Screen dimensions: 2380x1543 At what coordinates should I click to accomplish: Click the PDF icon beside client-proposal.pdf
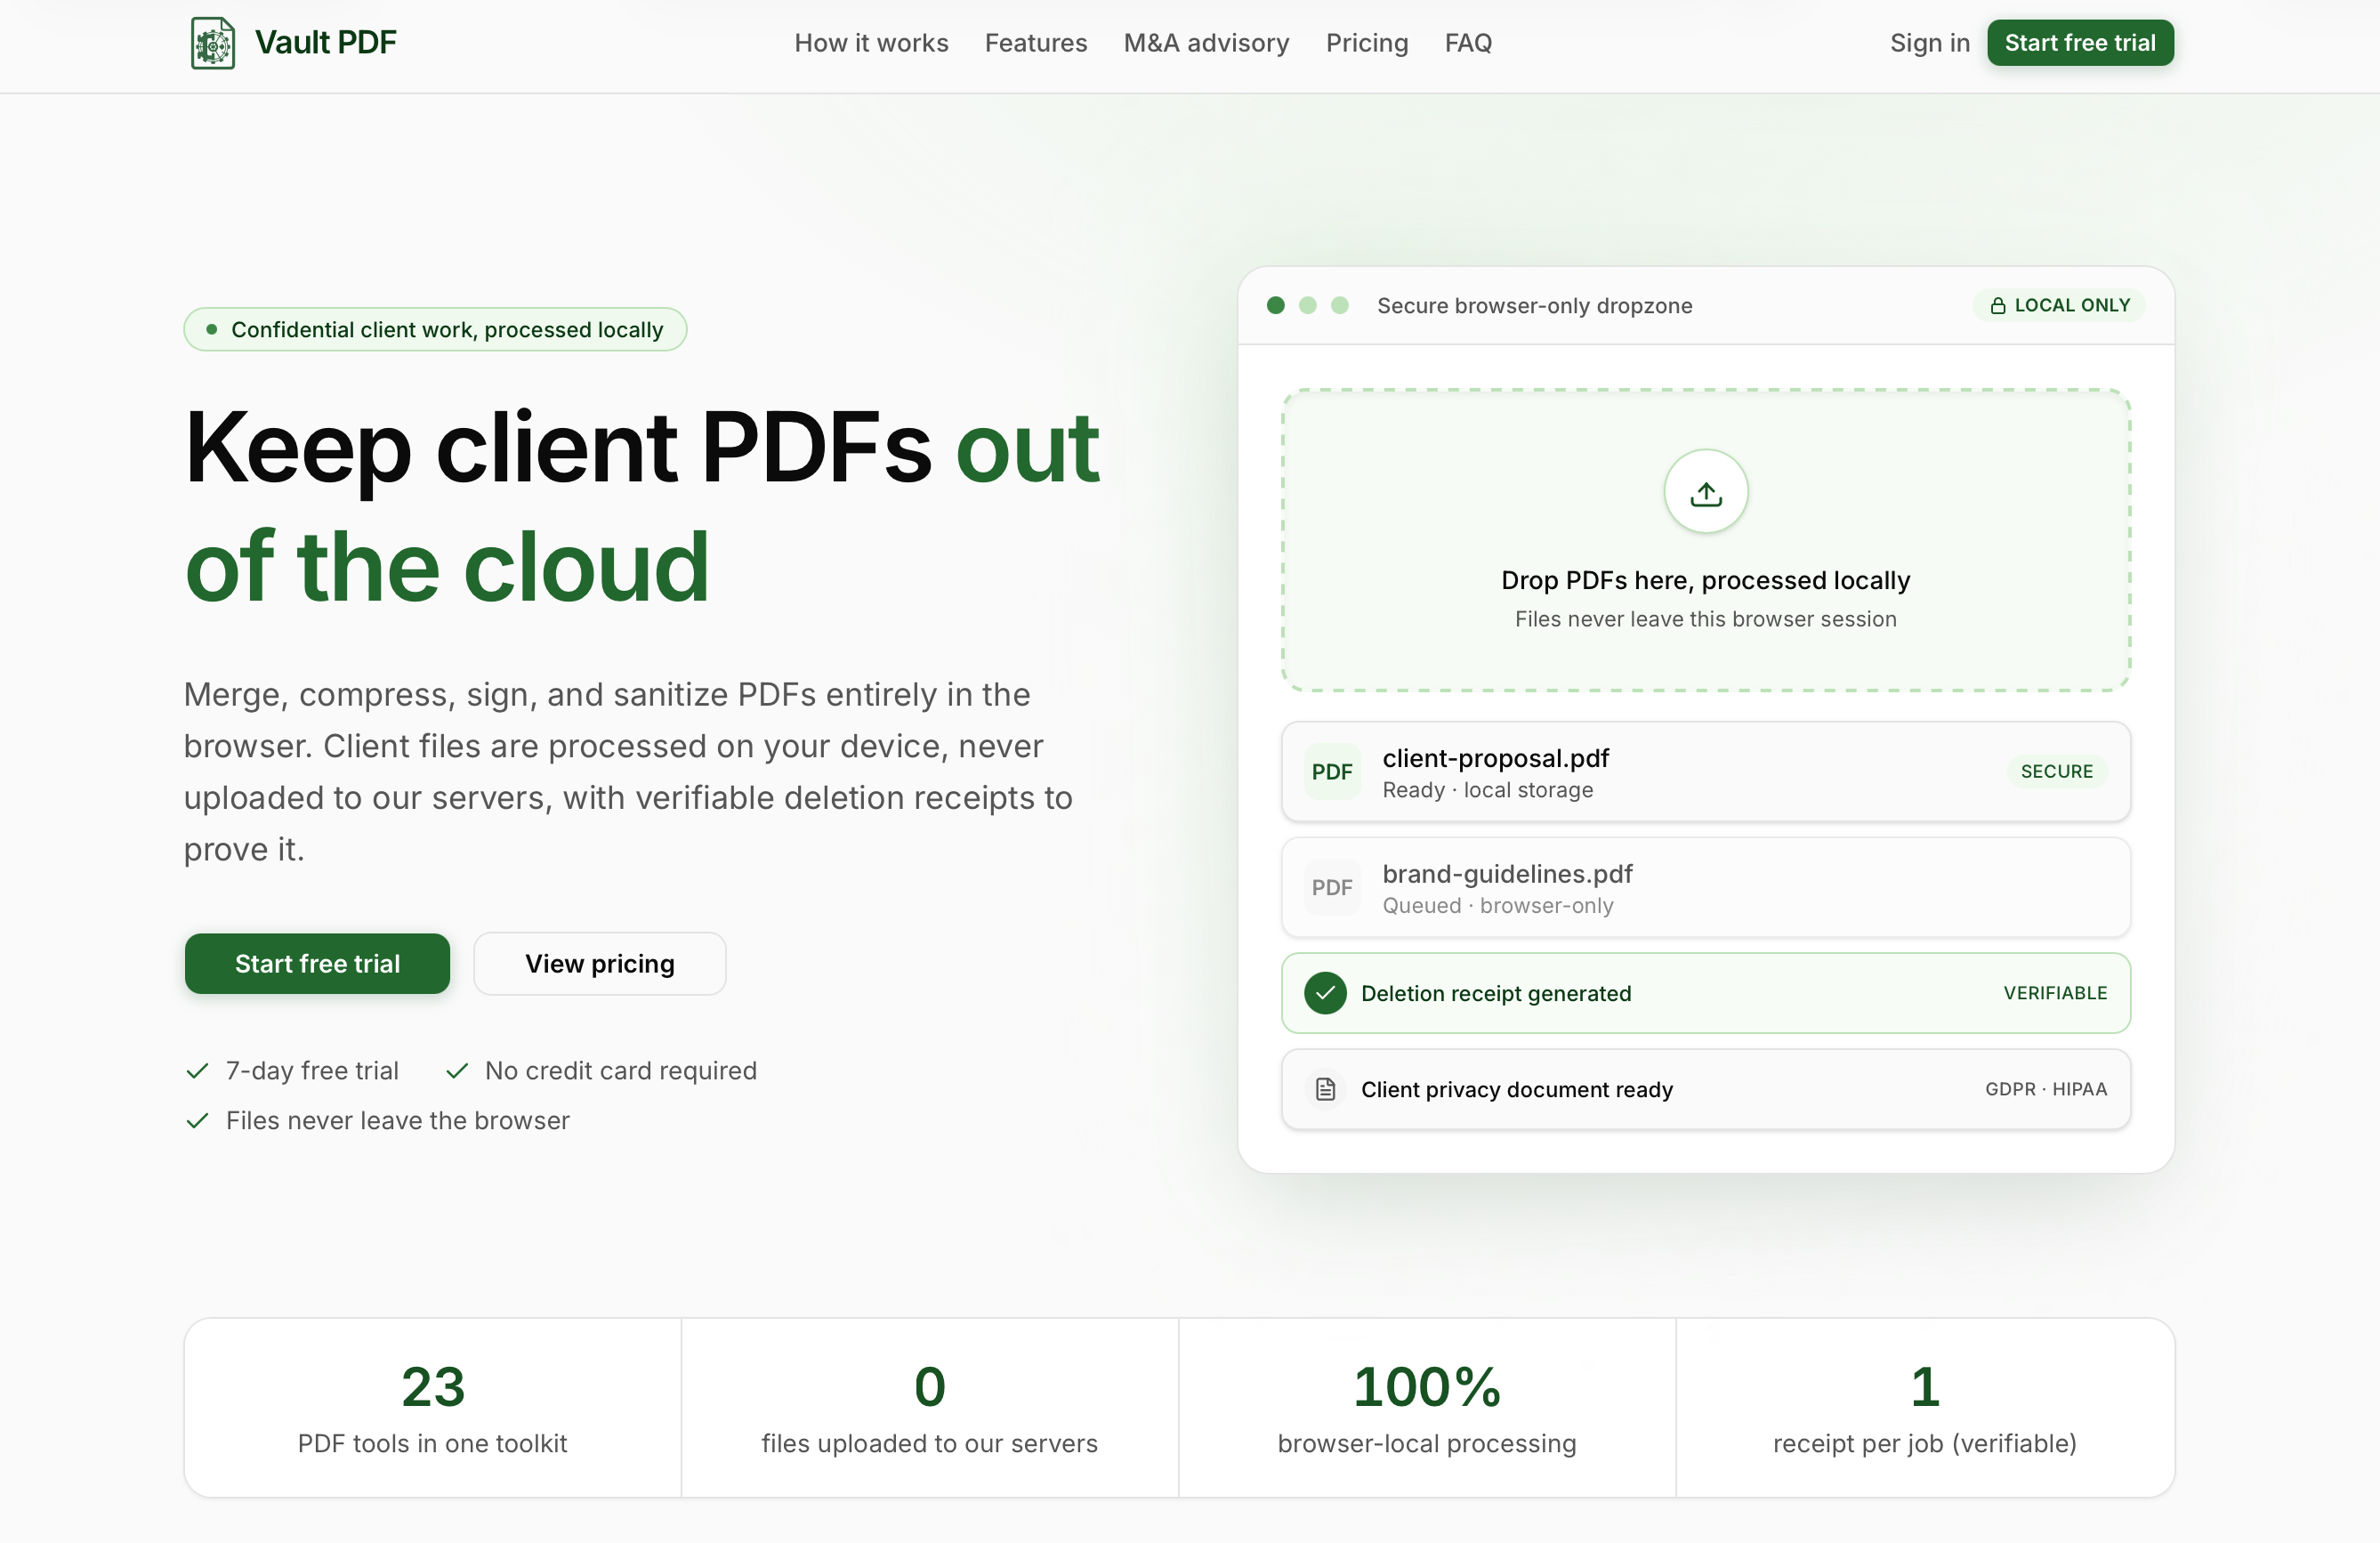1332,772
